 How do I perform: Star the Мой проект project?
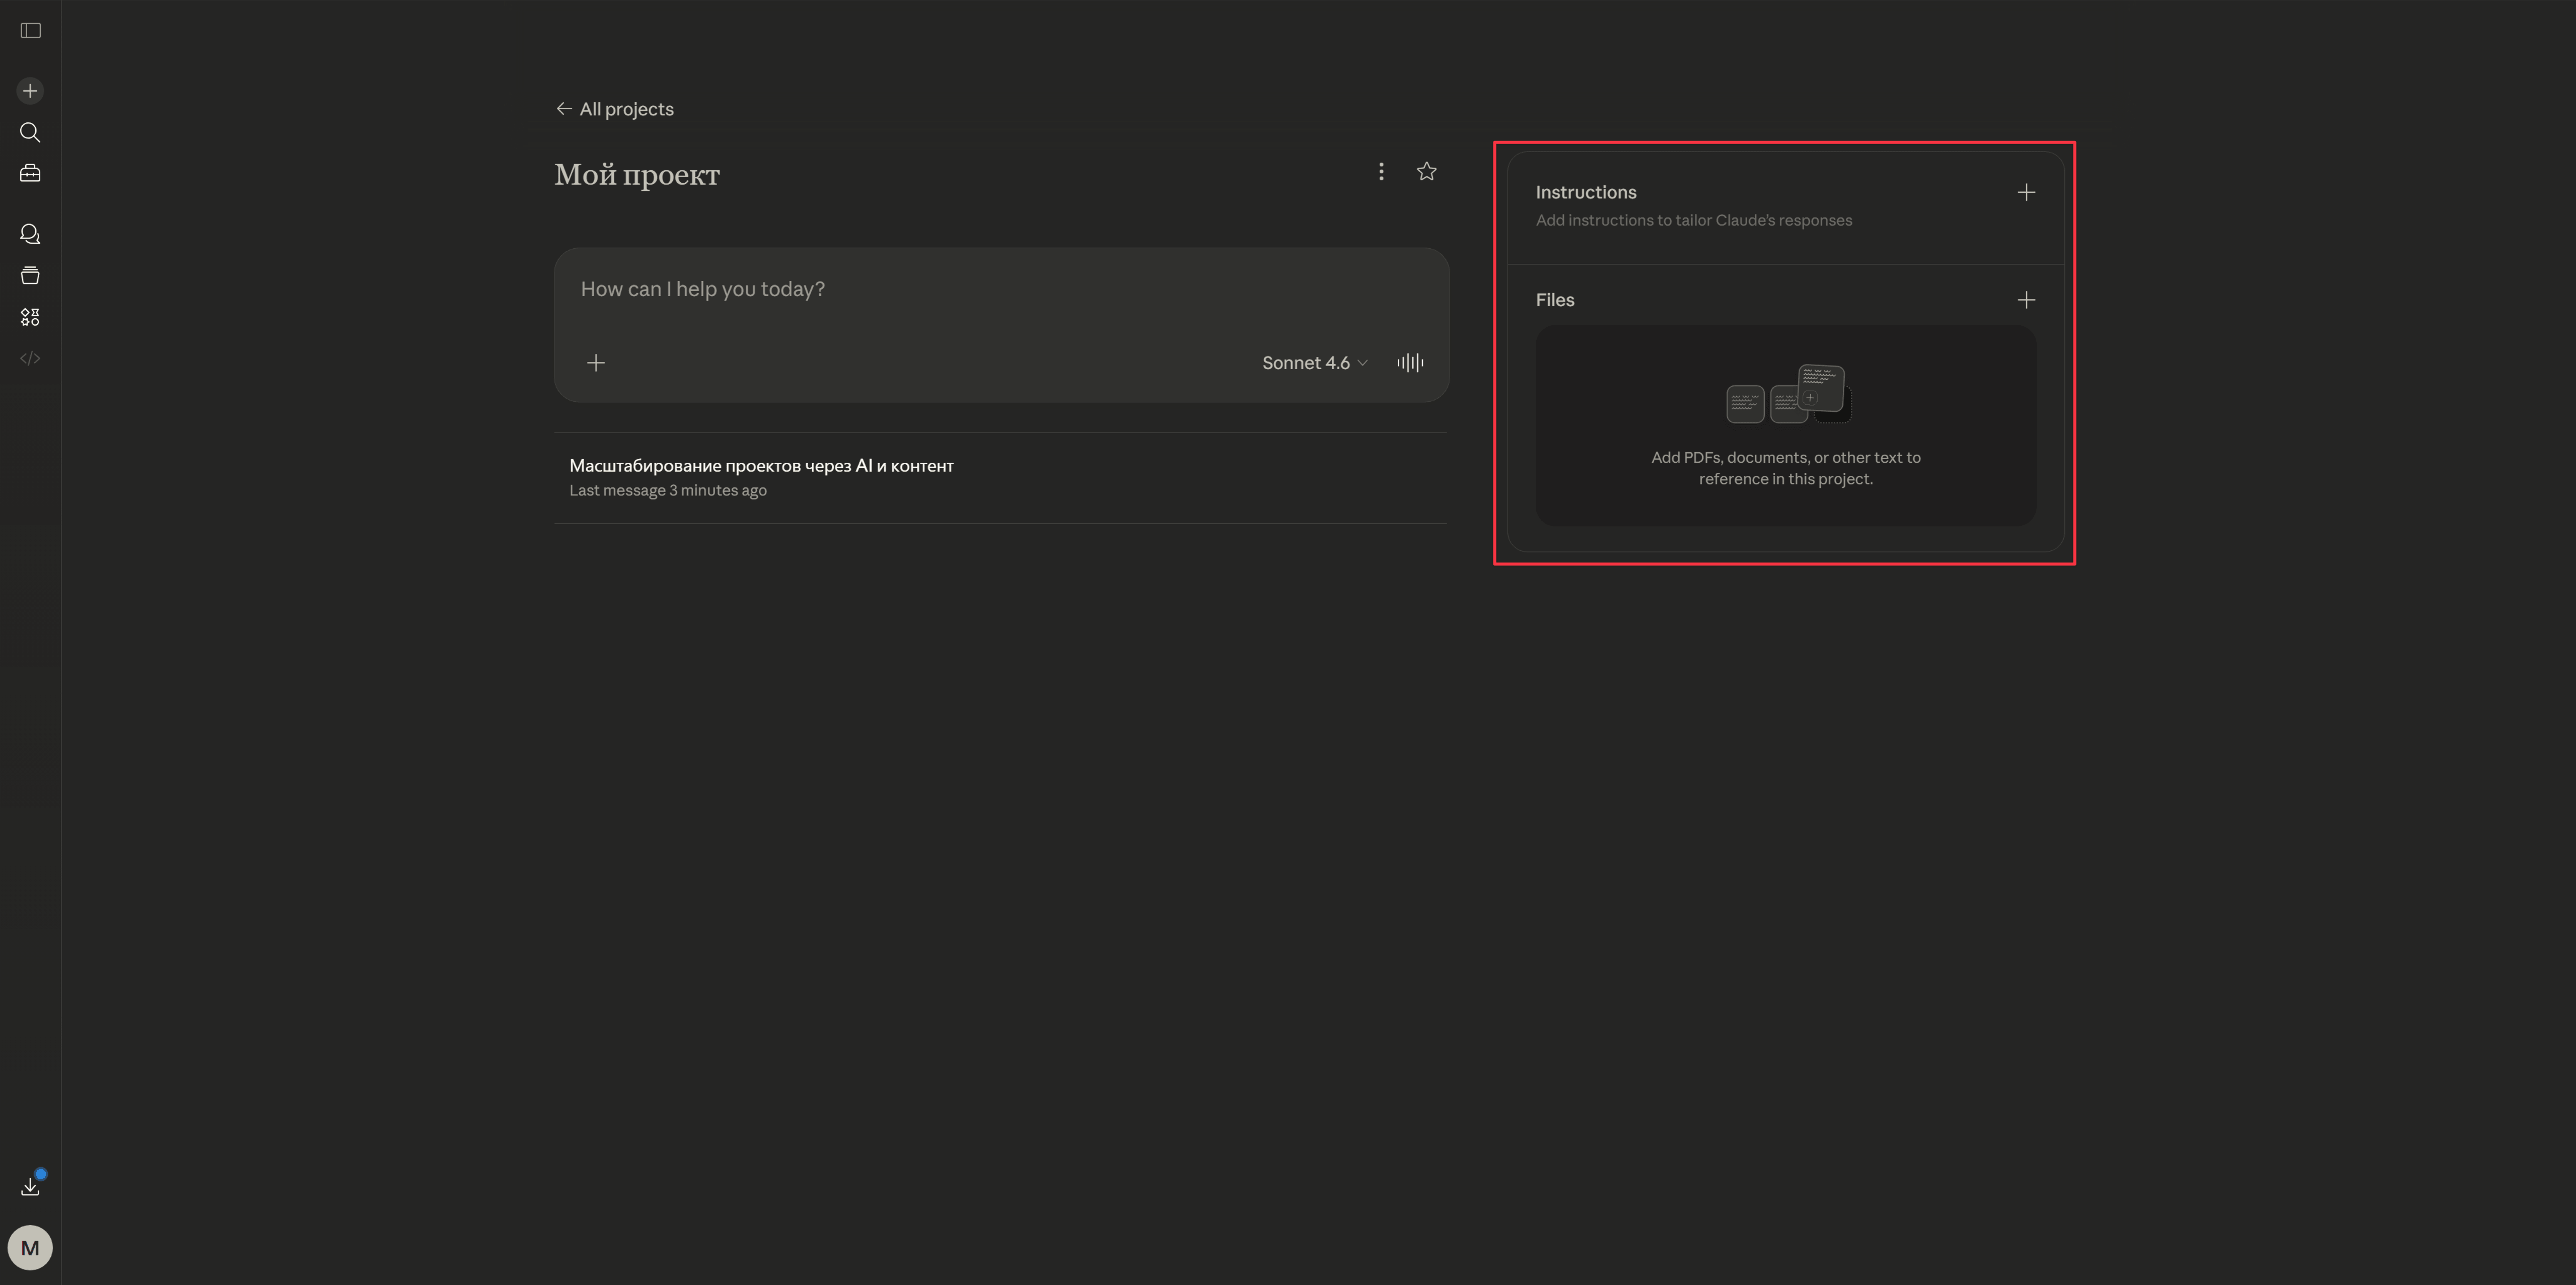tap(1426, 172)
